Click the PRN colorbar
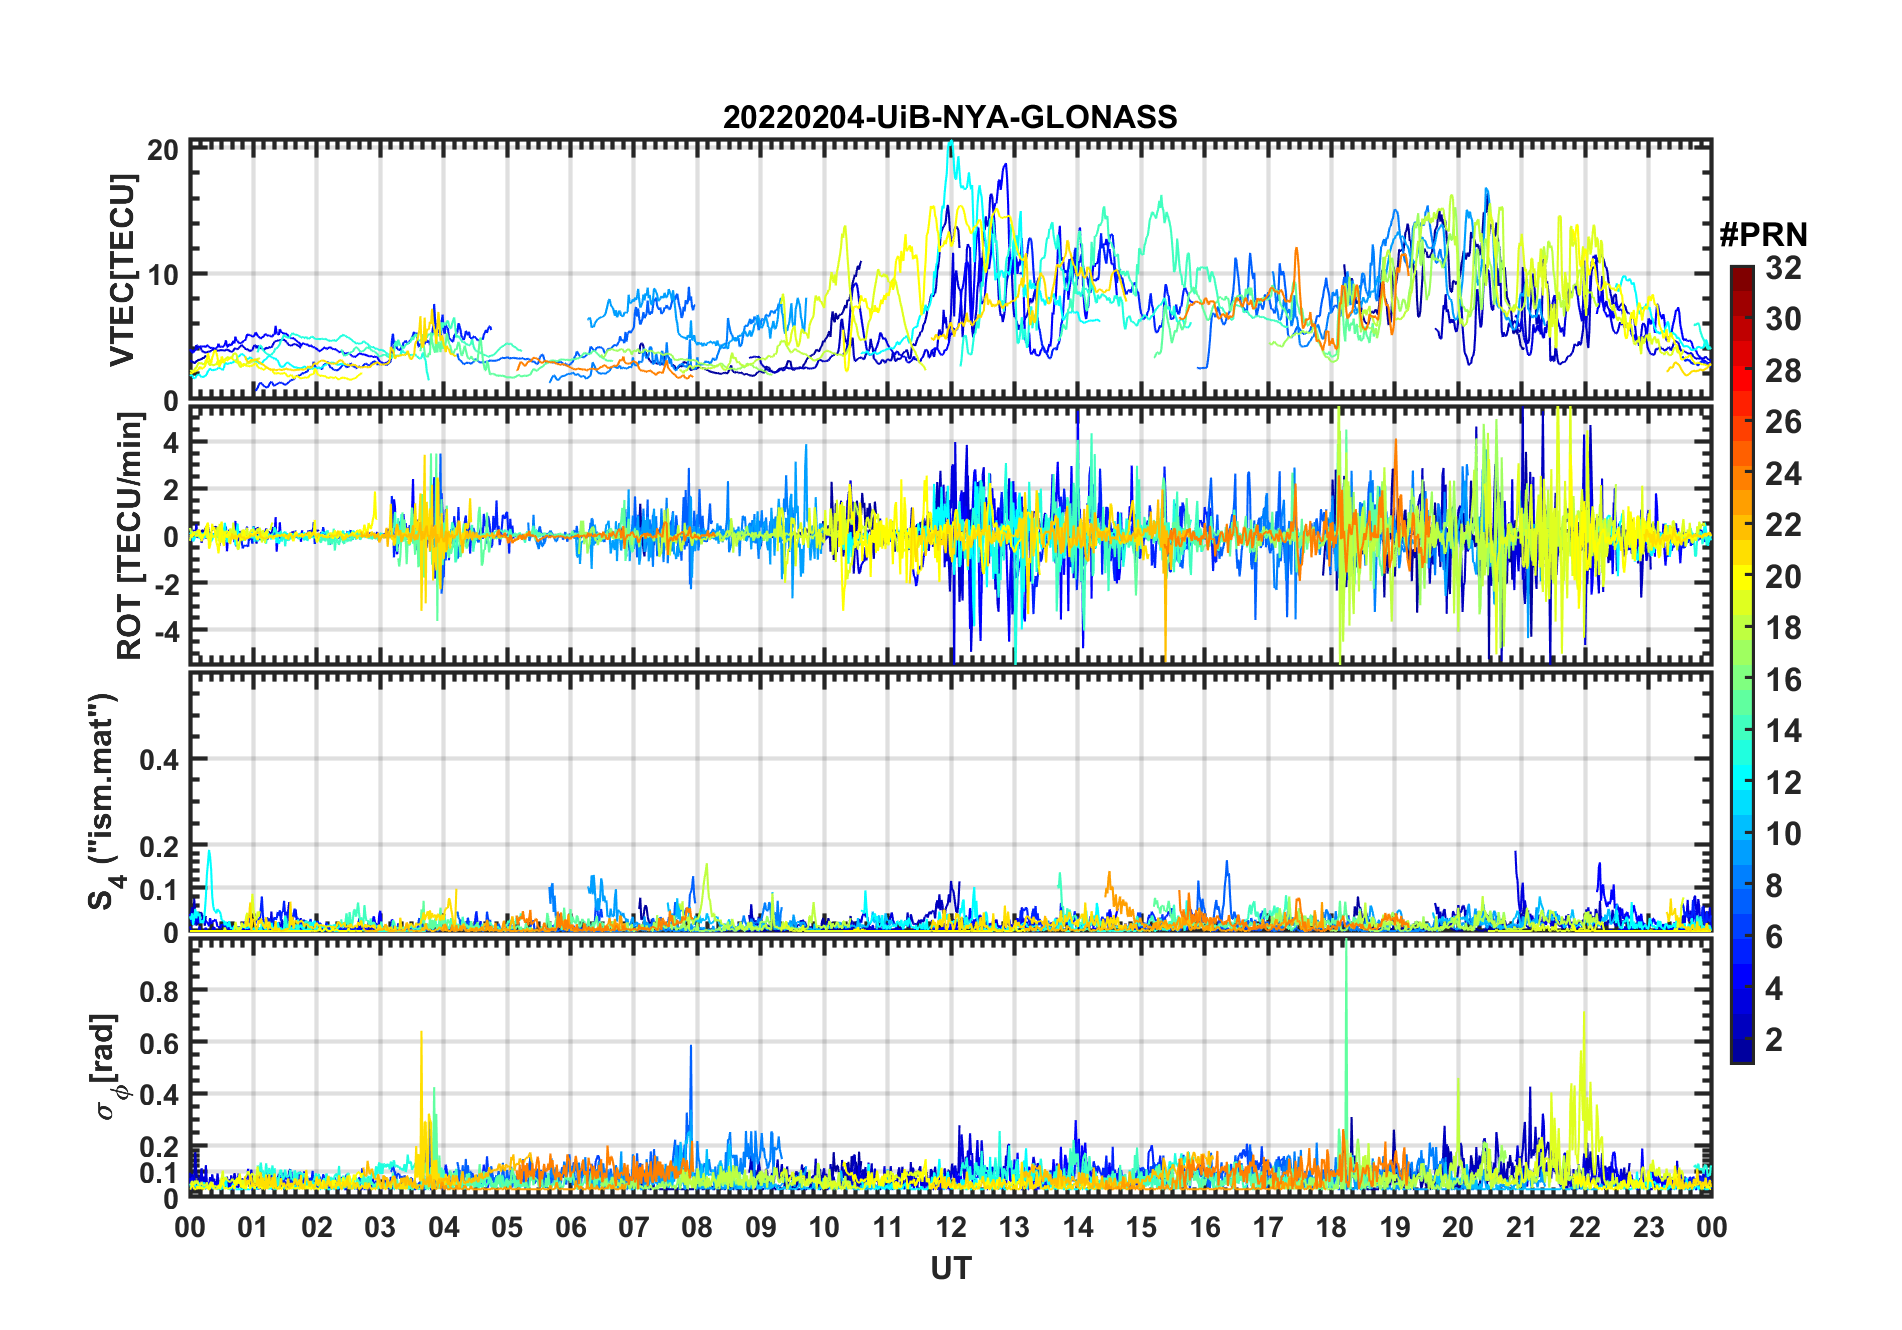1902x1330 pixels. (1742, 664)
